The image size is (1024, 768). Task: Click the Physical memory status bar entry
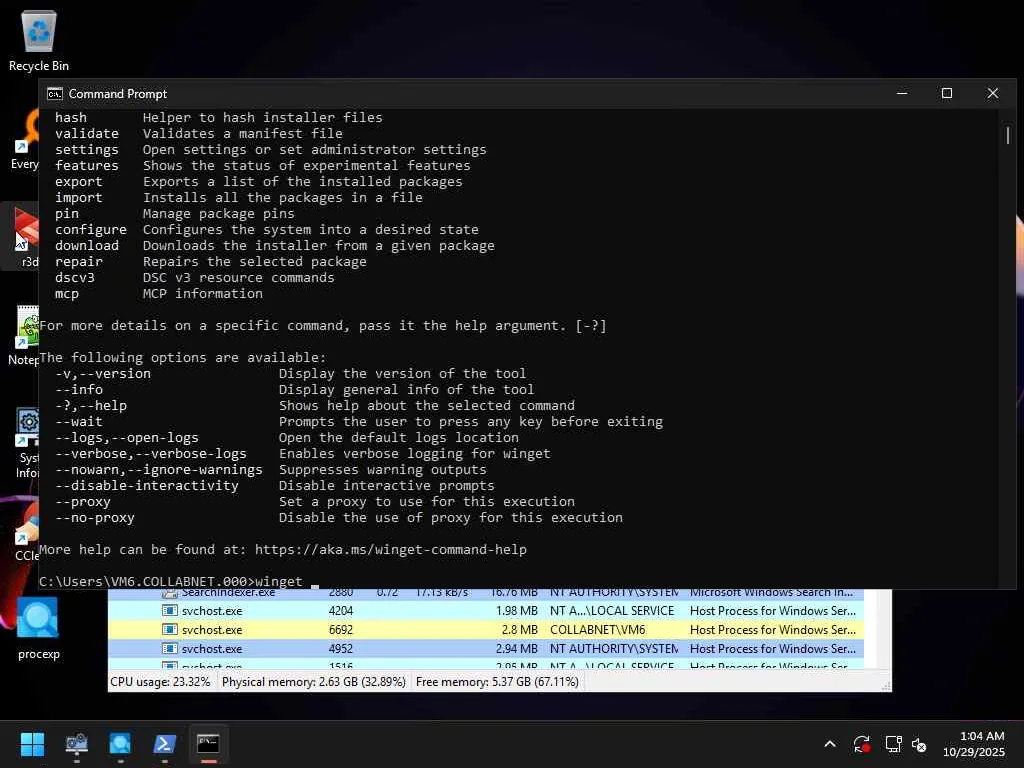(x=313, y=682)
